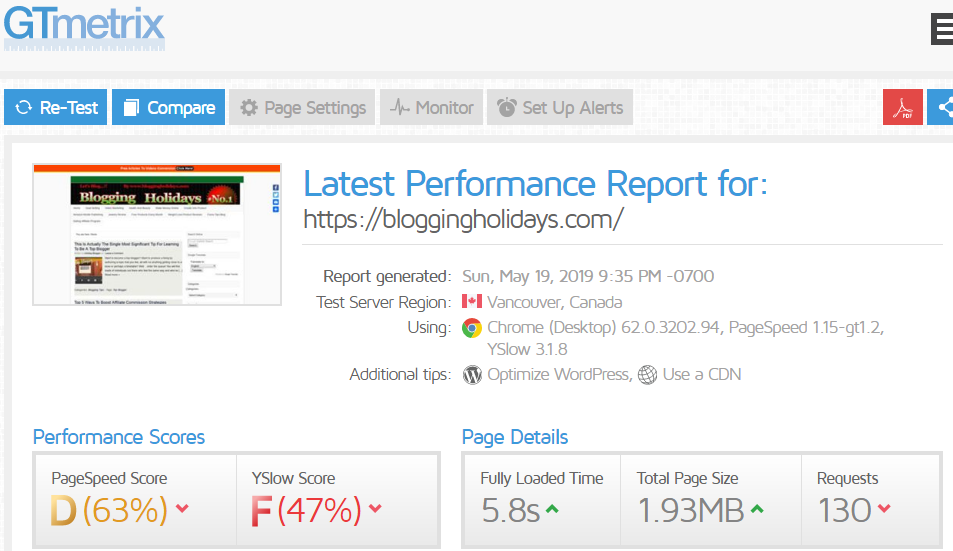
Task: Click the red arrow next to PageSpeed score
Action: point(183,510)
